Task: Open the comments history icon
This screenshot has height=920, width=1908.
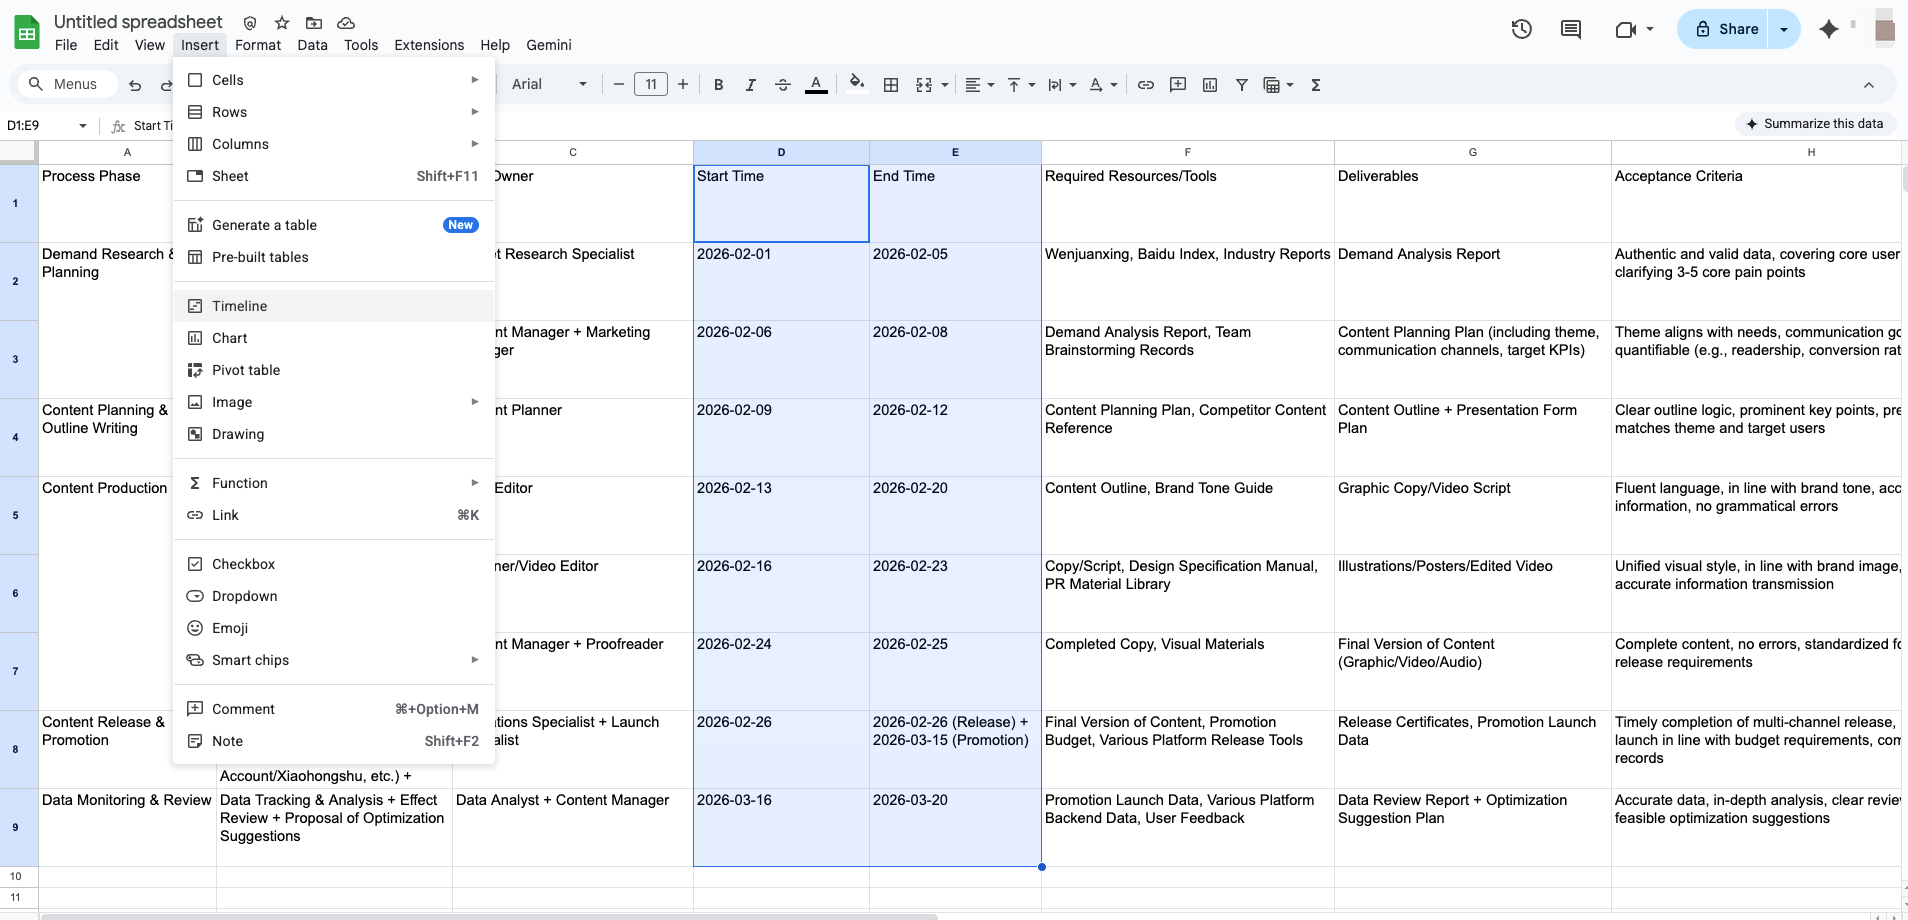Action: pos(1571,29)
